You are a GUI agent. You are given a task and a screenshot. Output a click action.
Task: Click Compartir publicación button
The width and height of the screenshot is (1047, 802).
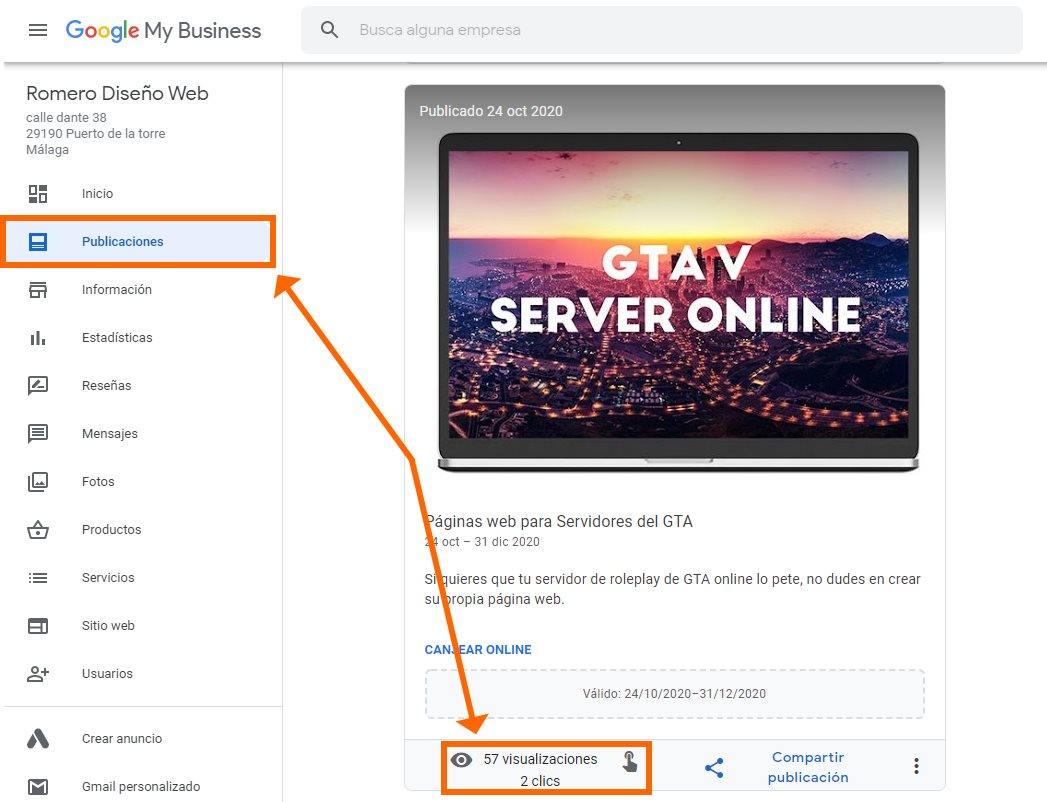pos(808,768)
